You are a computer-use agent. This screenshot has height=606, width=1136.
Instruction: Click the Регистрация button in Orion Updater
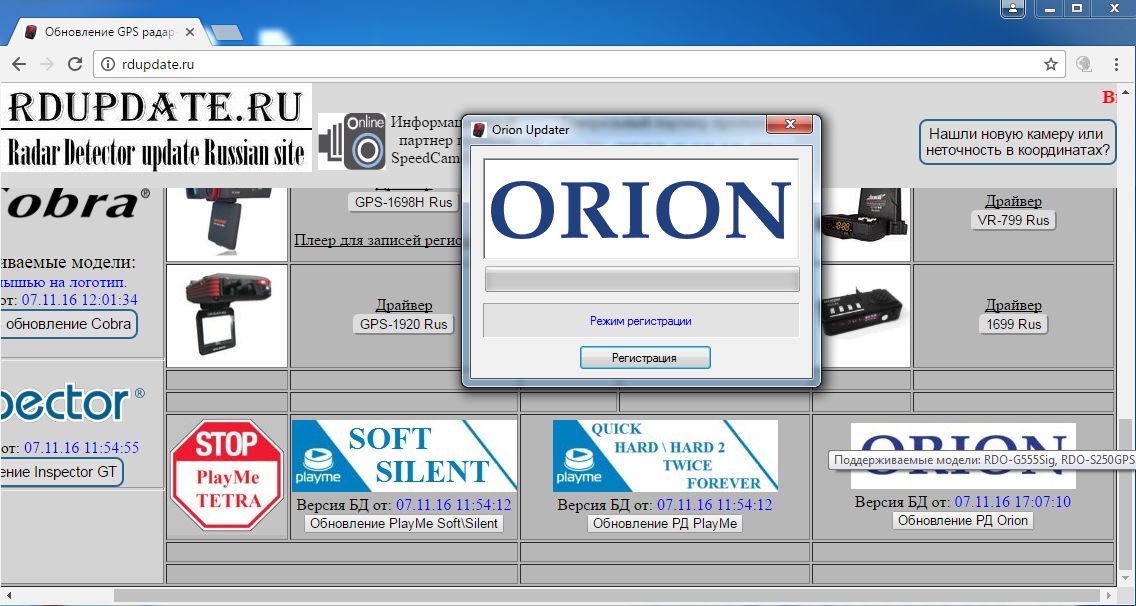(x=645, y=357)
